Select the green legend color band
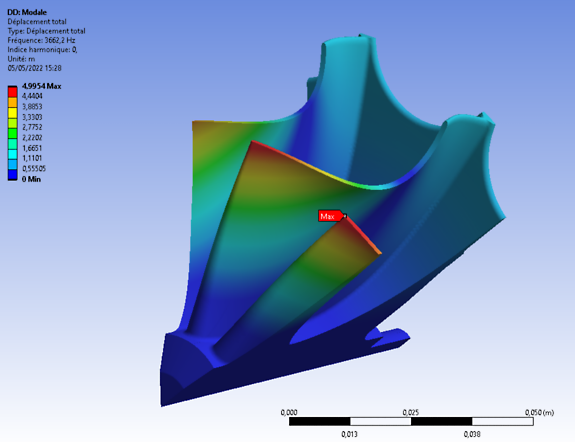The width and height of the screenshot is (575, 442). [x=12, y=134]
